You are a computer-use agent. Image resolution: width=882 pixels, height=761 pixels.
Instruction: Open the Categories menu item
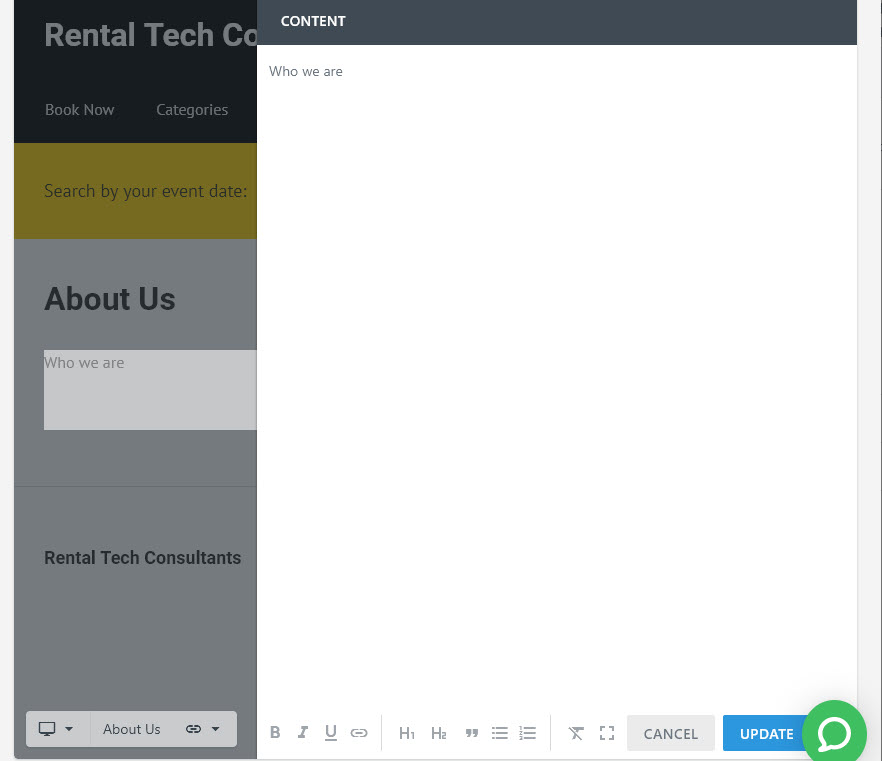point(192,110)
